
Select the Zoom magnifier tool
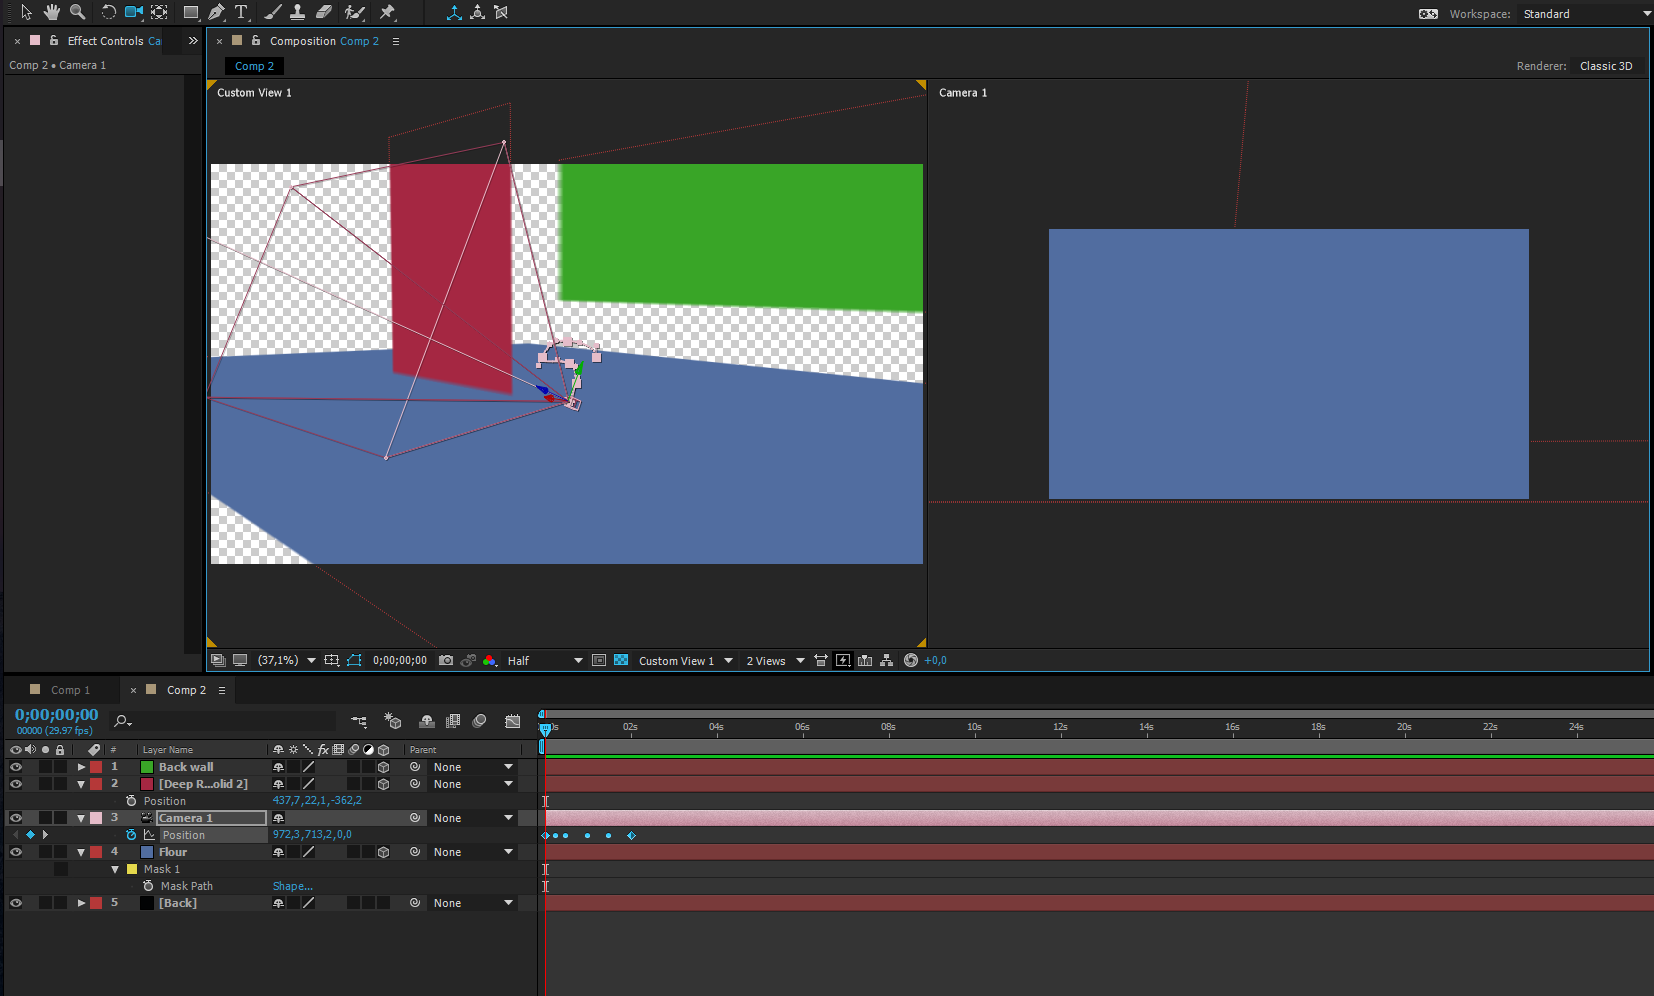point(77,12)
